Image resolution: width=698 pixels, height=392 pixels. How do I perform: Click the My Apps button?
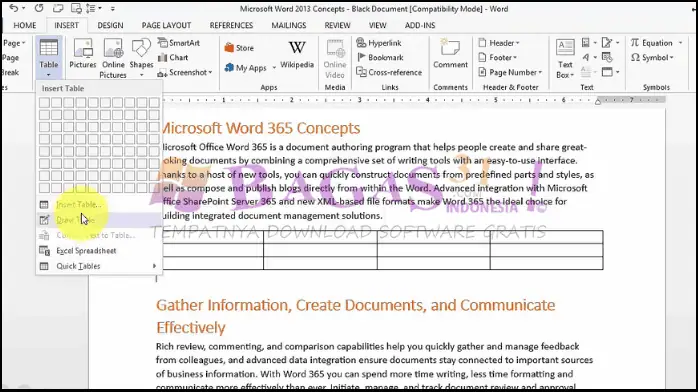tap(246, 68)
